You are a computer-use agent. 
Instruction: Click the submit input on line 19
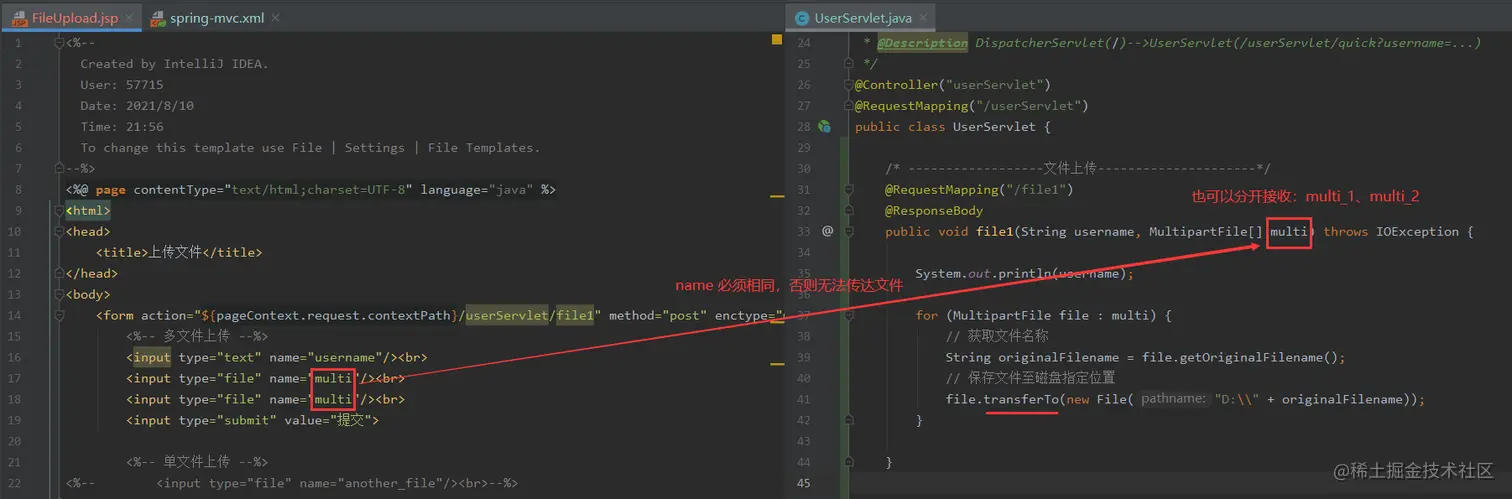(x=253, y=420)
